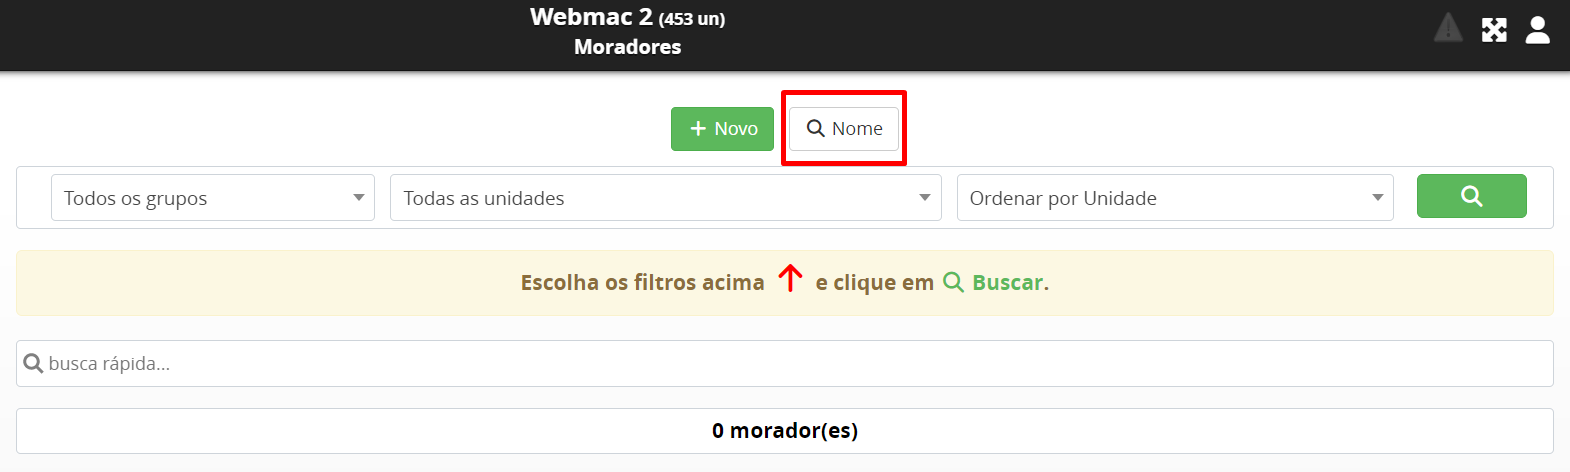Click the green magnifier beside Buscar text
The image size is (1570, 472).
pyautogui.click(x=954, y=283)
